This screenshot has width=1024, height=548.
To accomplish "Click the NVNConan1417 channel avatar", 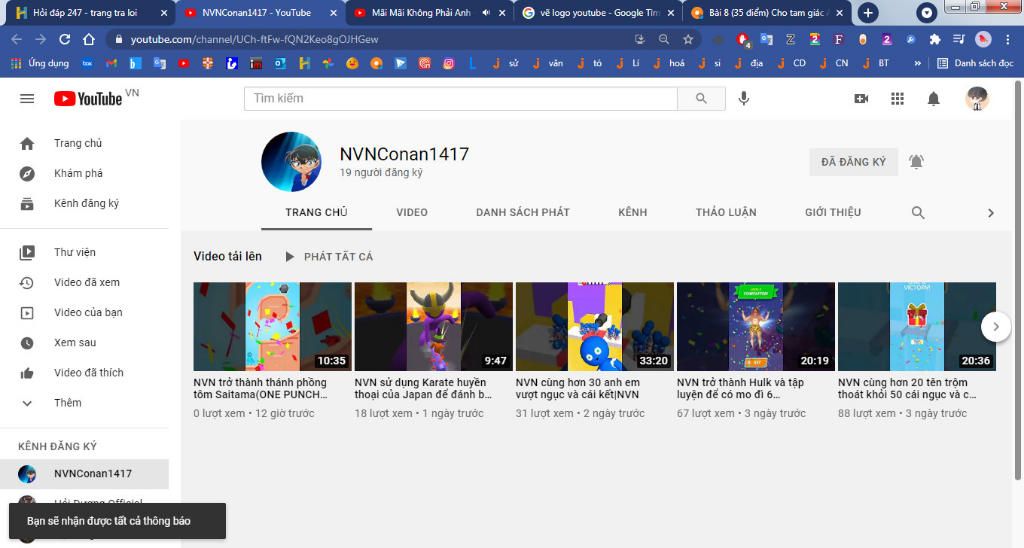I will click(291, 161).
